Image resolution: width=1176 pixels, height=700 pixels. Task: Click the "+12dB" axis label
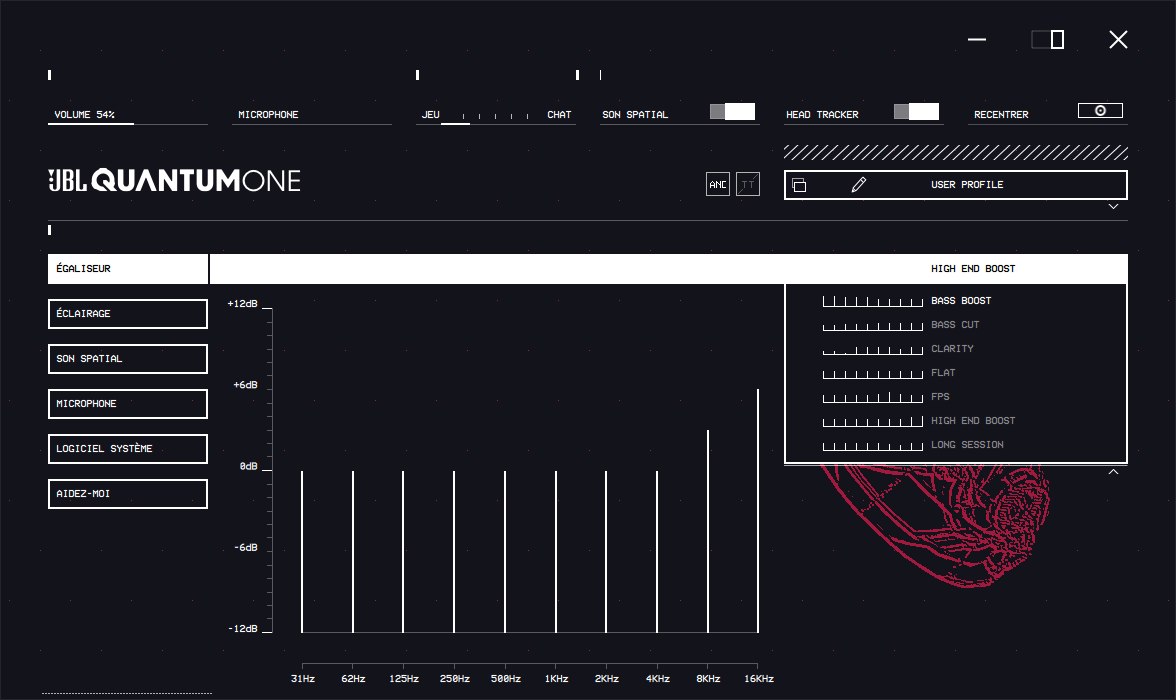click(x=242, y=304)
